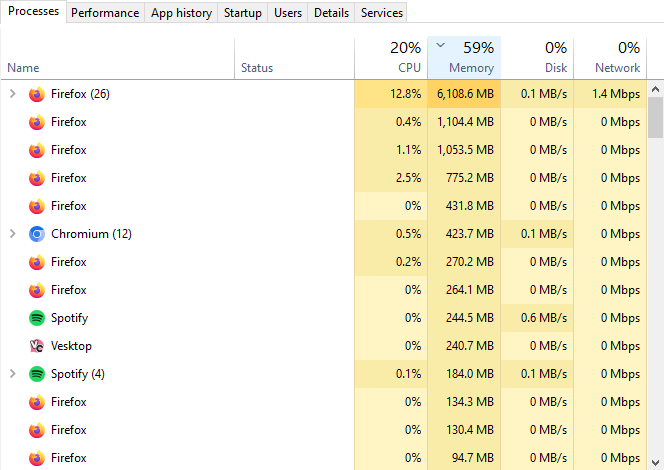664x470 pixels.
Task: Select the Firefox (26) row name
Action: click(80, 94)
